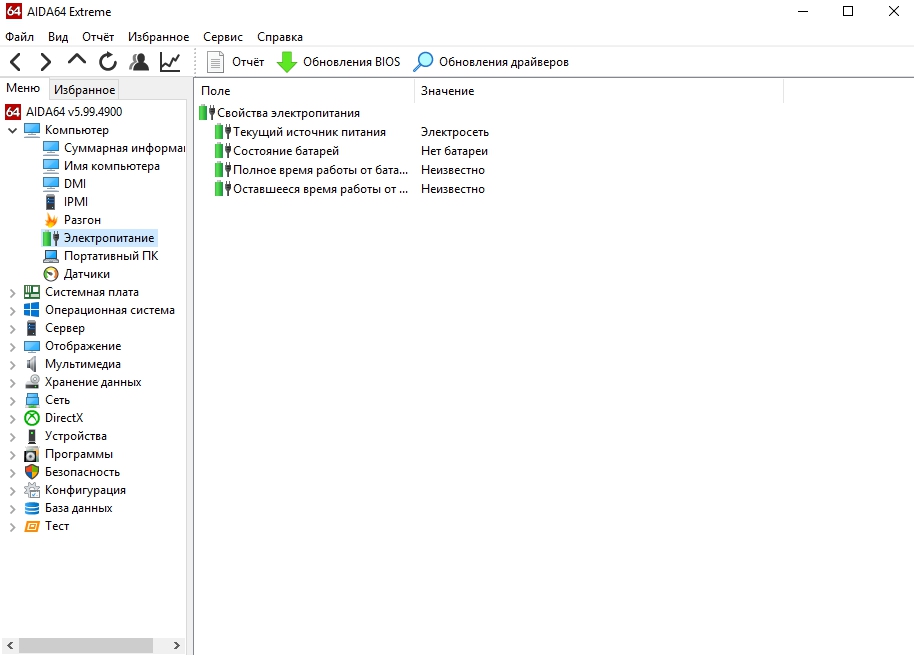Viewport: 914px width, 655px height.
Task: Click the IPMI server icon
Action: (x=51, y=202)
